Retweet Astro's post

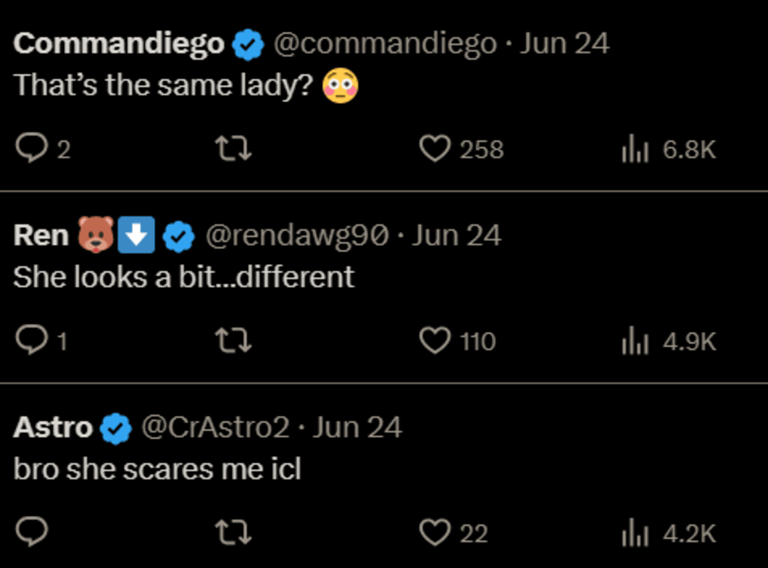click(234, 533)
